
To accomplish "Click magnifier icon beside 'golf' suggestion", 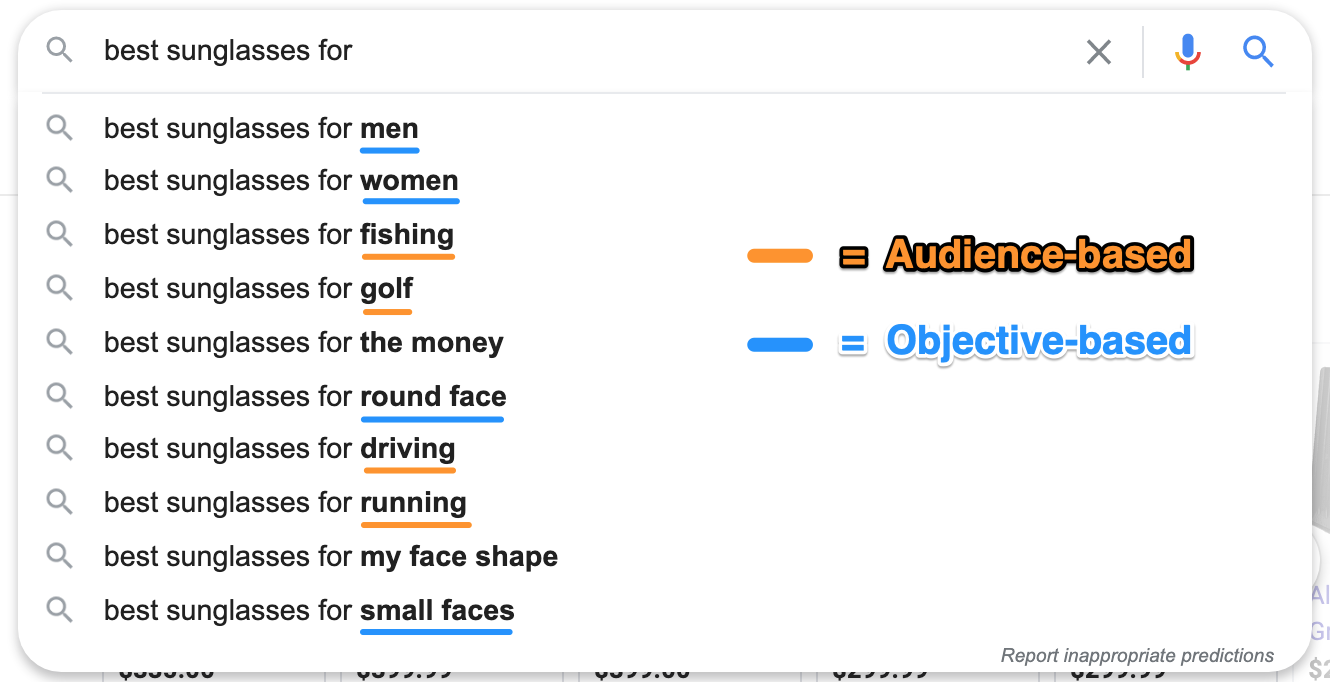I will (x=60, y=288).
